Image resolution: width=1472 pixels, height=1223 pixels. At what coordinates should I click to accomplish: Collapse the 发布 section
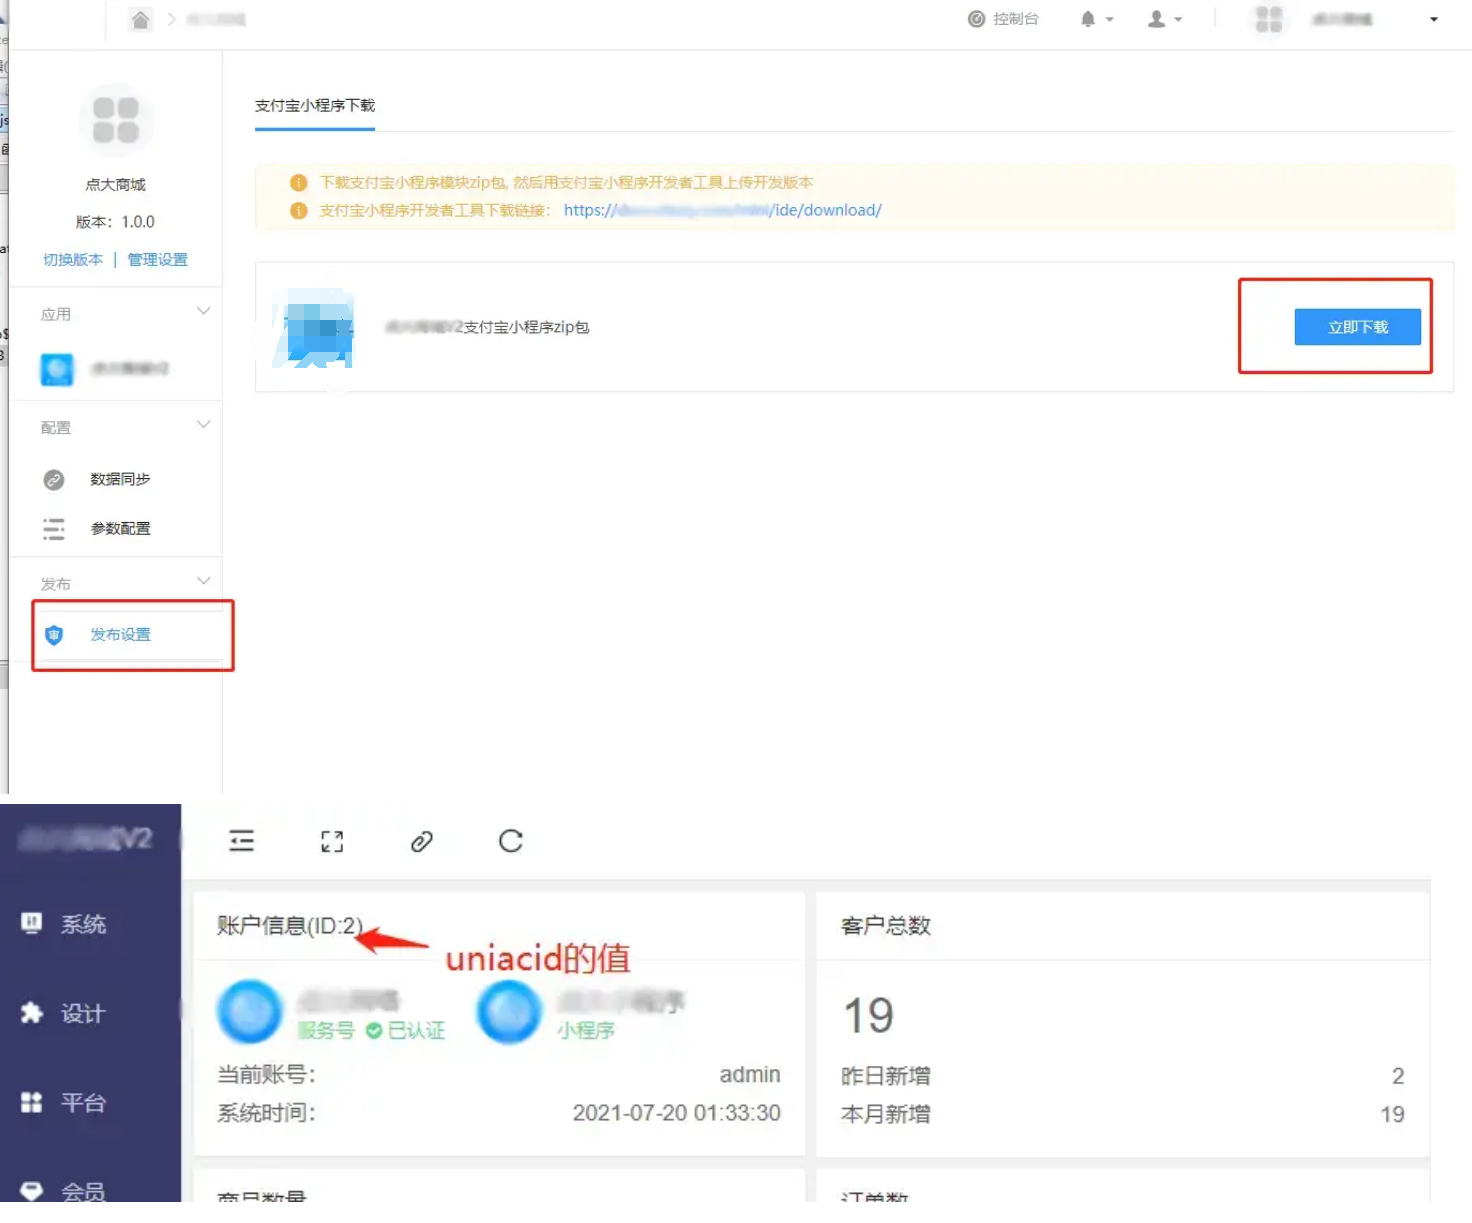tap(203, 580)
